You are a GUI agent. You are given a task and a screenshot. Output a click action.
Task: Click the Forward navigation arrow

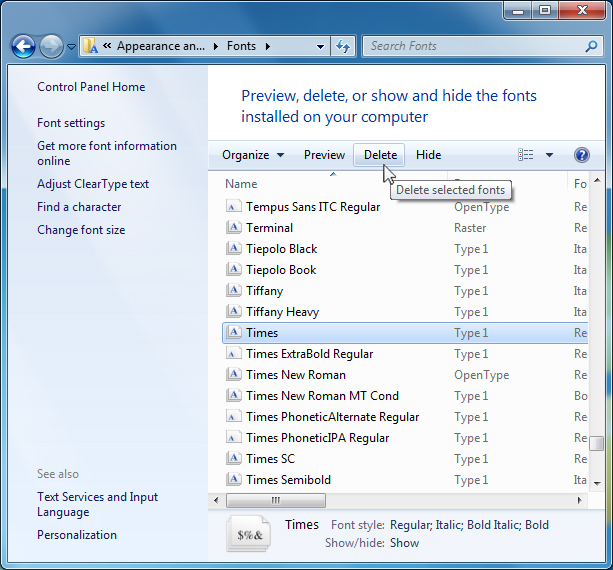click(x=51, y=47)
